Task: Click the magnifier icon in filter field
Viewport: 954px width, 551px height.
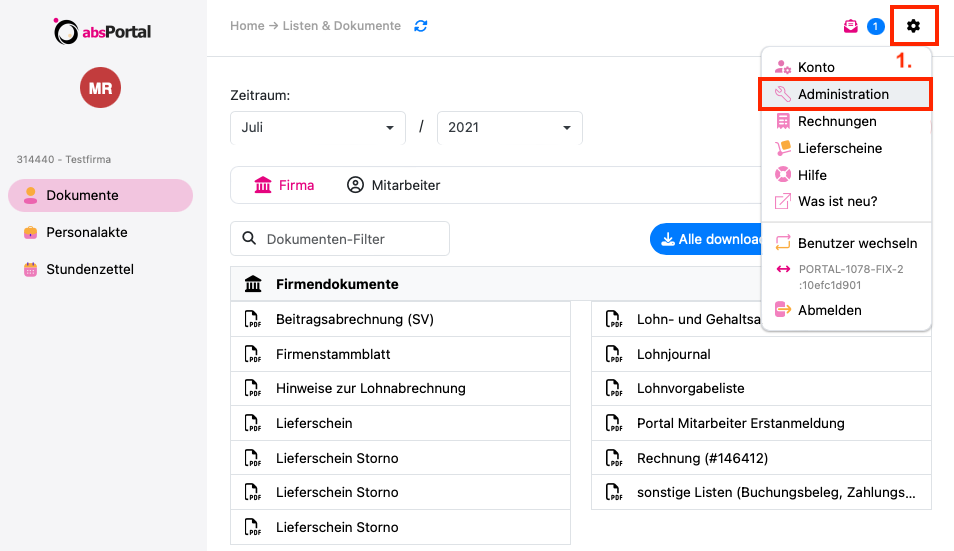Action: (x=249, y=238)
